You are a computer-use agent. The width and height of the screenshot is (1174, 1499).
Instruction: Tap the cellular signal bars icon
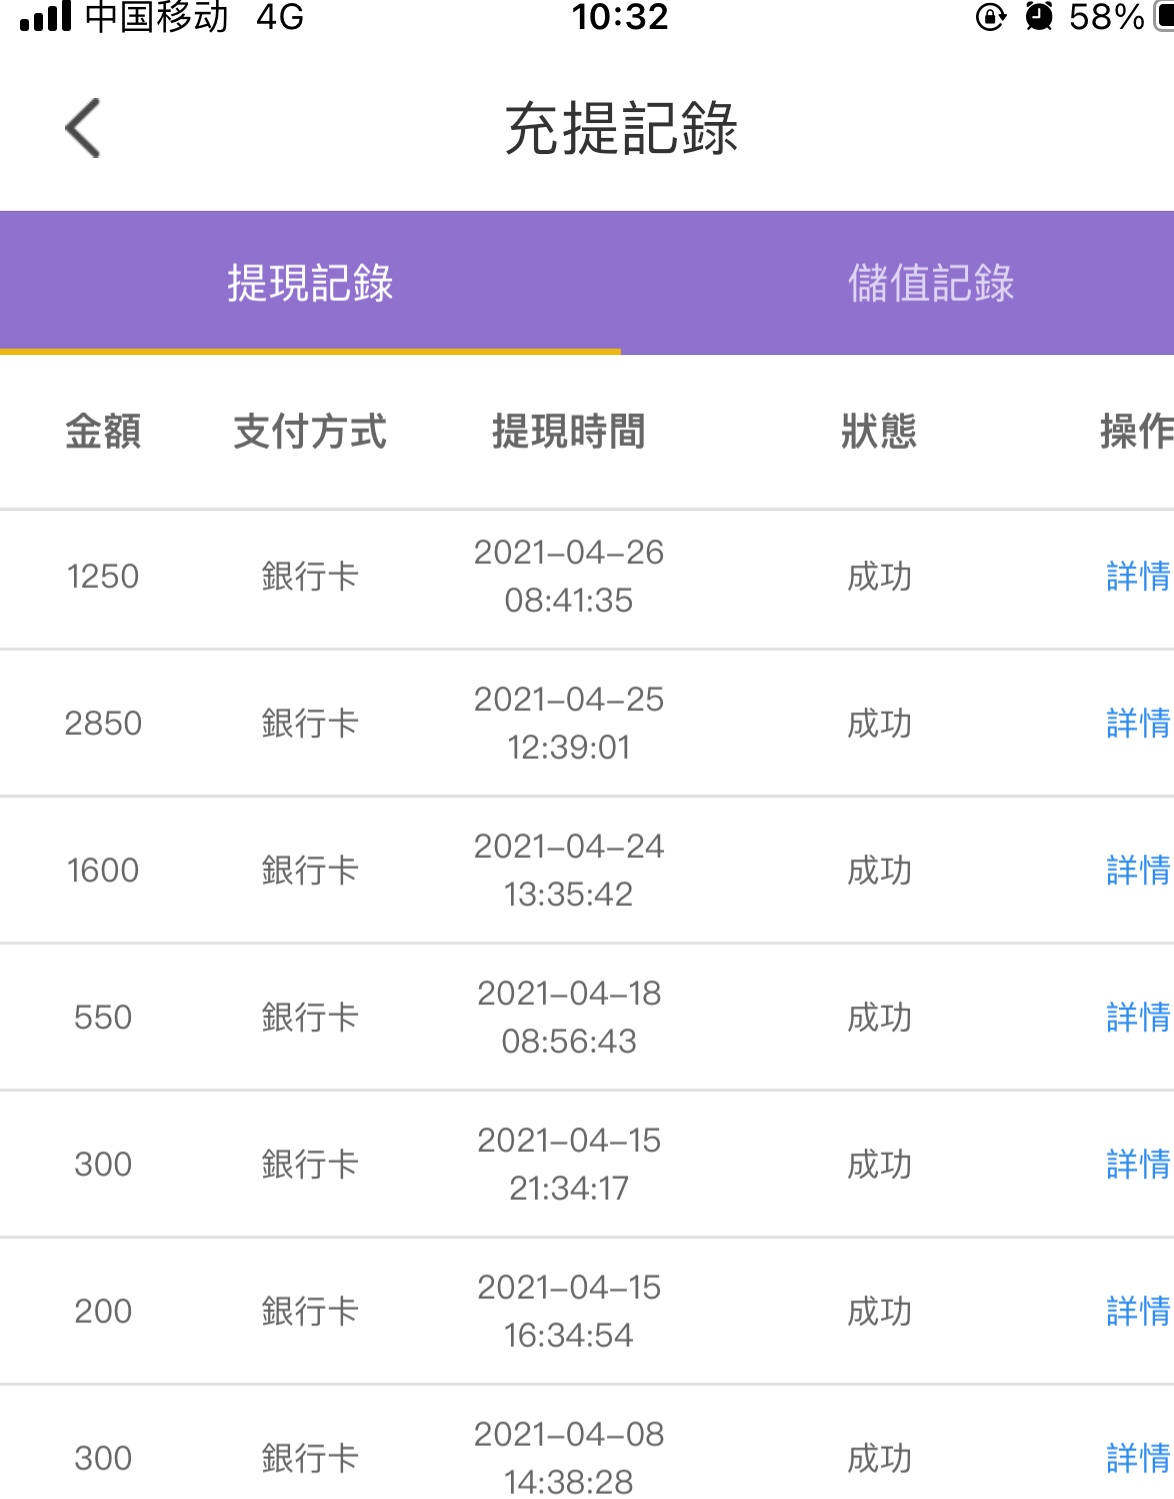click(46, 16)
